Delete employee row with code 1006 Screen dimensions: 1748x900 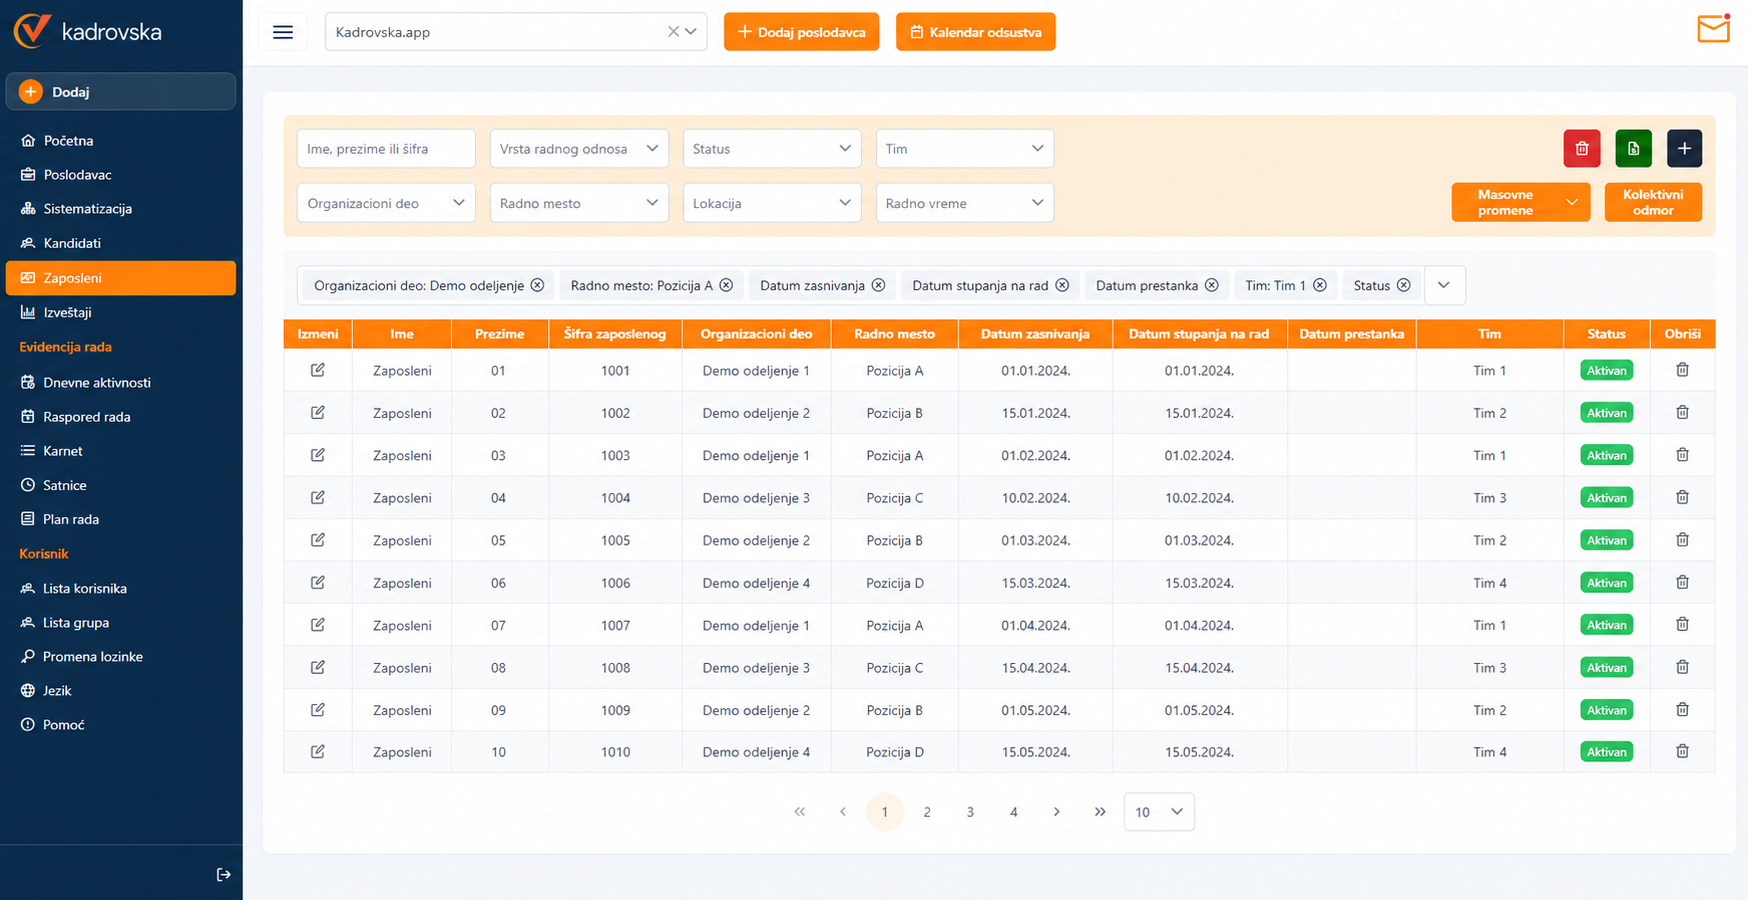(x=1682, y=582)
